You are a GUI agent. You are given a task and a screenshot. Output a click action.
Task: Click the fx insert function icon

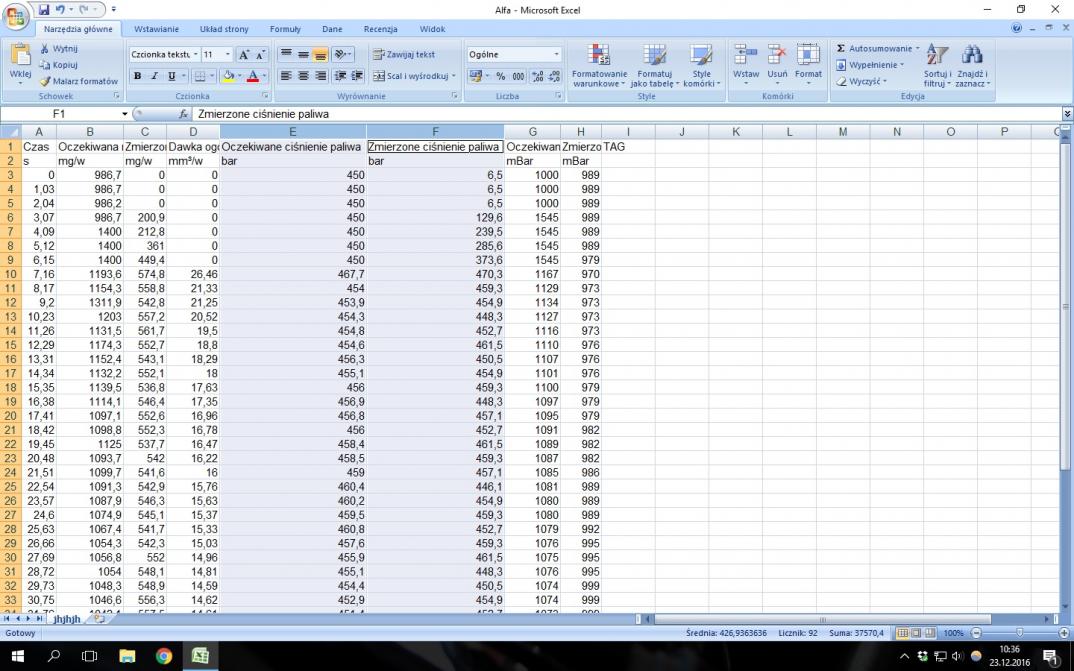(184, 114)
